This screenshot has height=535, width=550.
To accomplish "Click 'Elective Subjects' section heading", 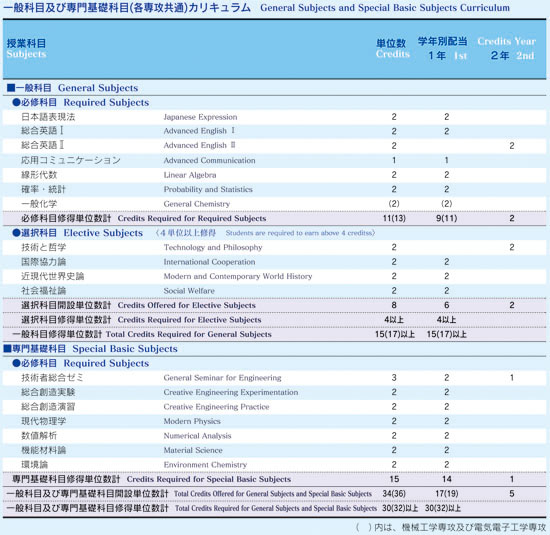I will 103,233.
